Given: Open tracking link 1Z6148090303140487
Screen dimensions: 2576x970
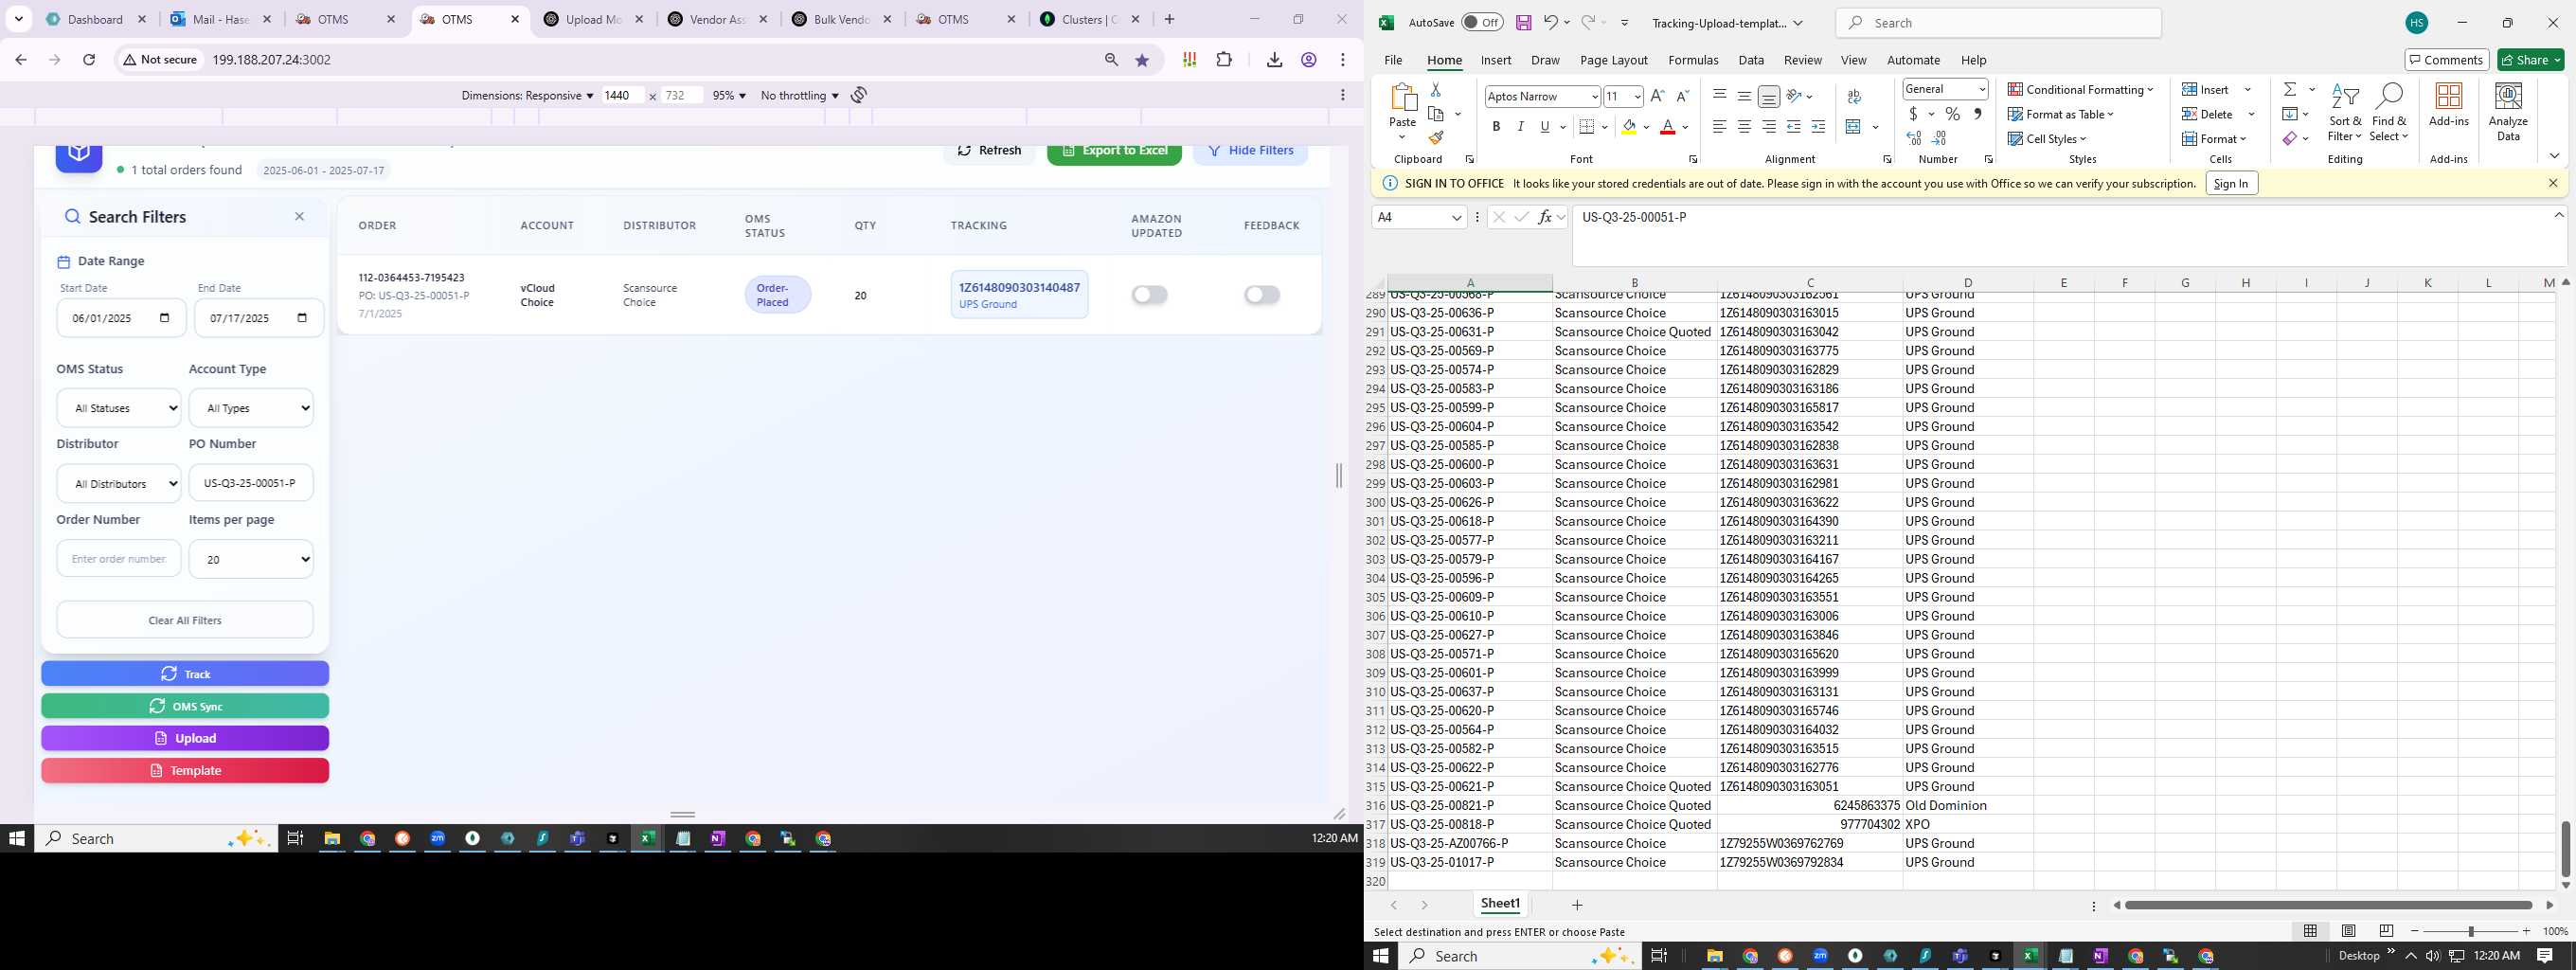Looking at the screenshot, I should (x=1019, y=287).
